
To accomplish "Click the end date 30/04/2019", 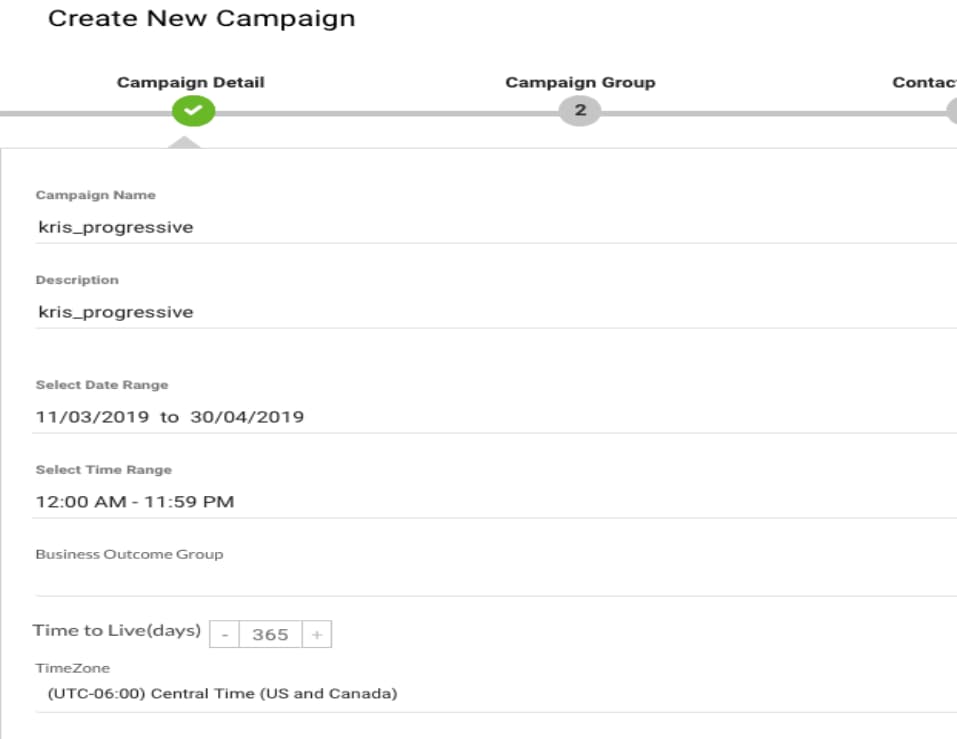I will (x=247, y=417).
